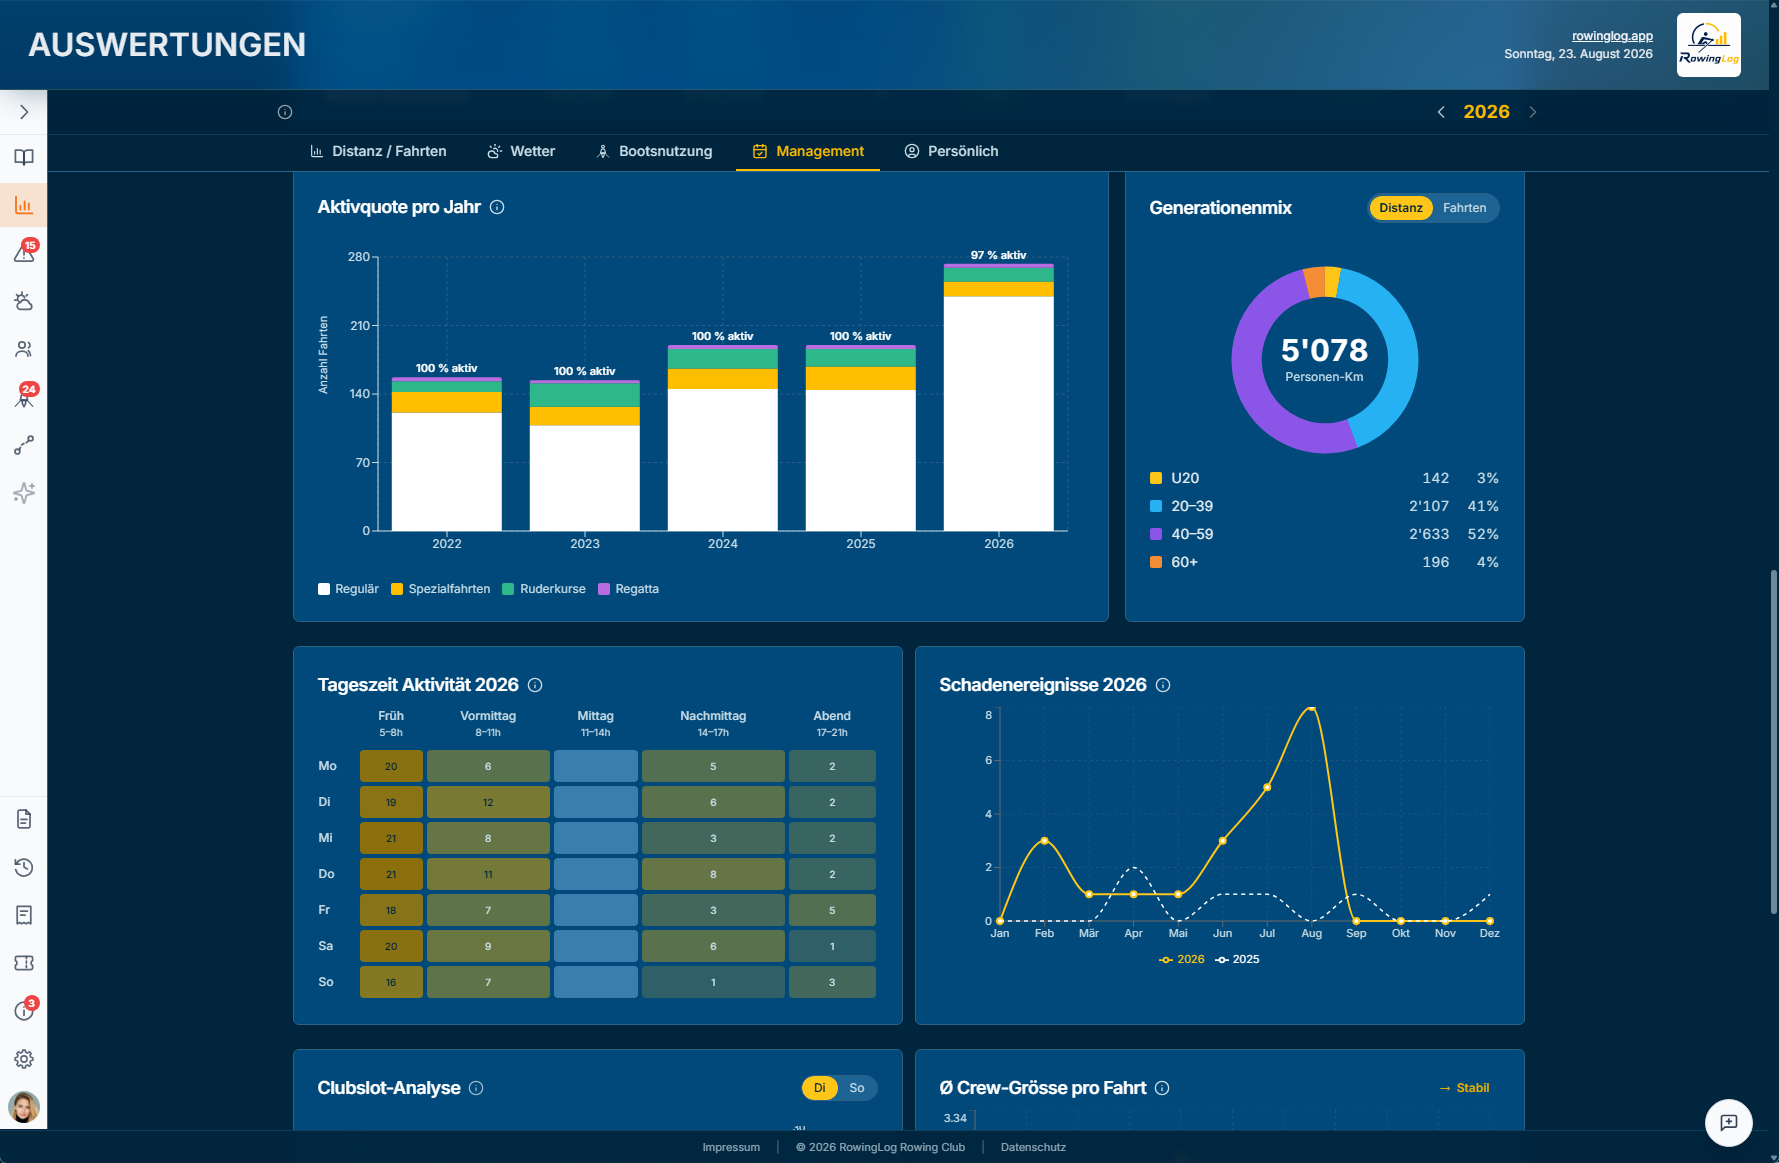
Task: Expand the left sidebar with the chevron
Action: click(24, 112)
